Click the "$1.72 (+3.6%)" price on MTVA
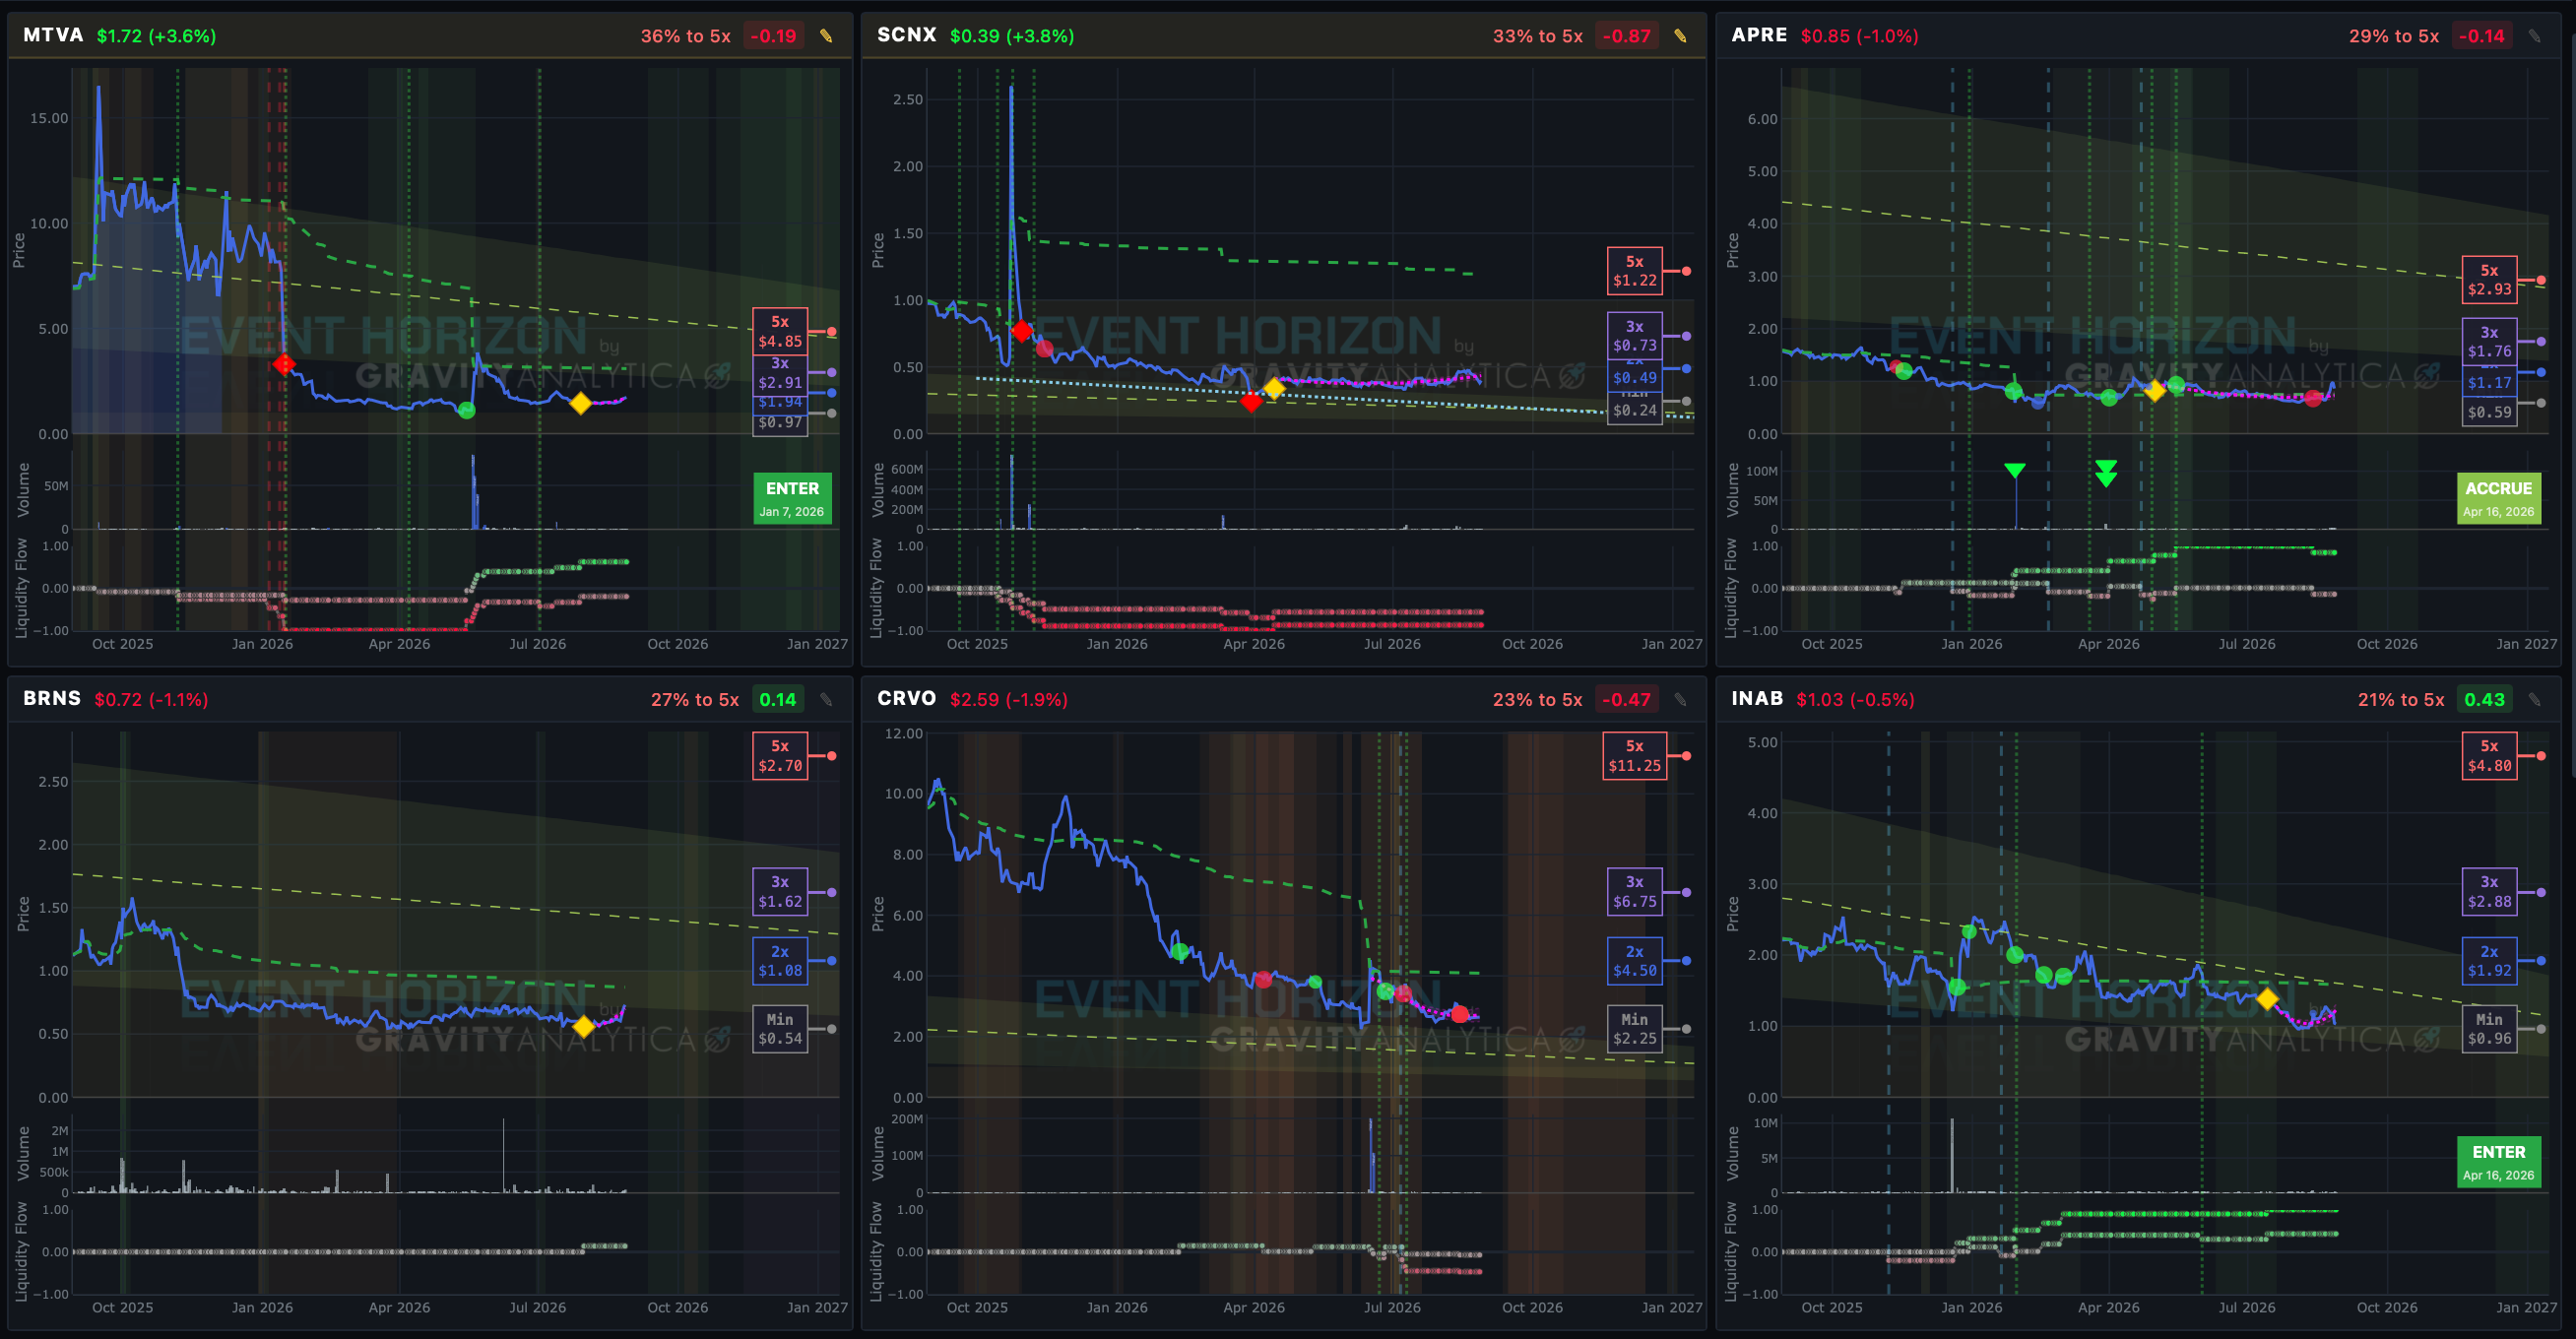The height and width of the screenshot is (1339, 2576). 156,36
